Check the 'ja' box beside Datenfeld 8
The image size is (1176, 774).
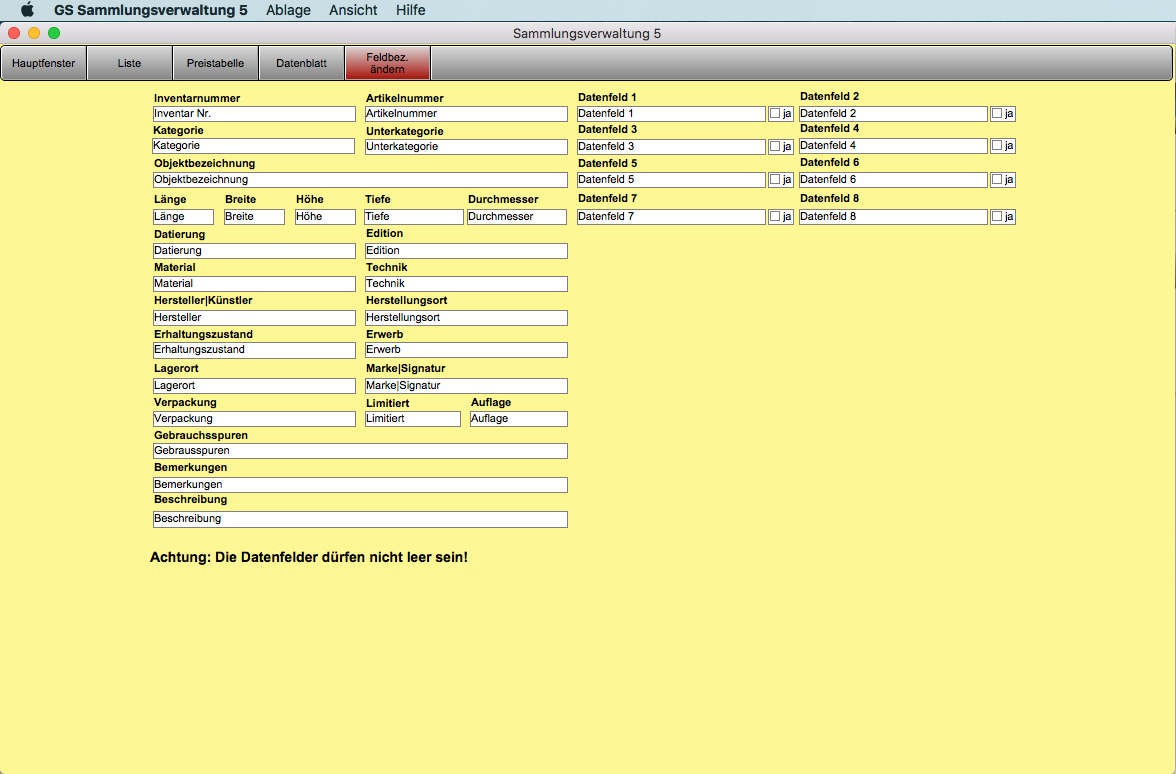997,216
